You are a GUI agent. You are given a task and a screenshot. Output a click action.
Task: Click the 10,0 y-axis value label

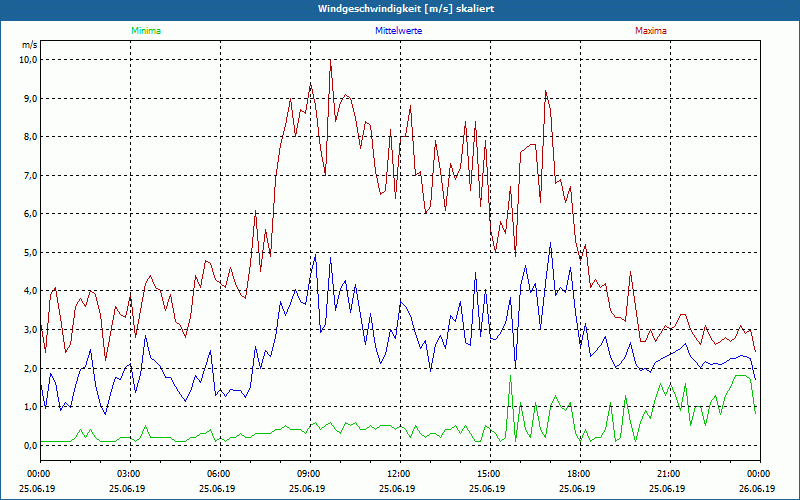(27, 59)
